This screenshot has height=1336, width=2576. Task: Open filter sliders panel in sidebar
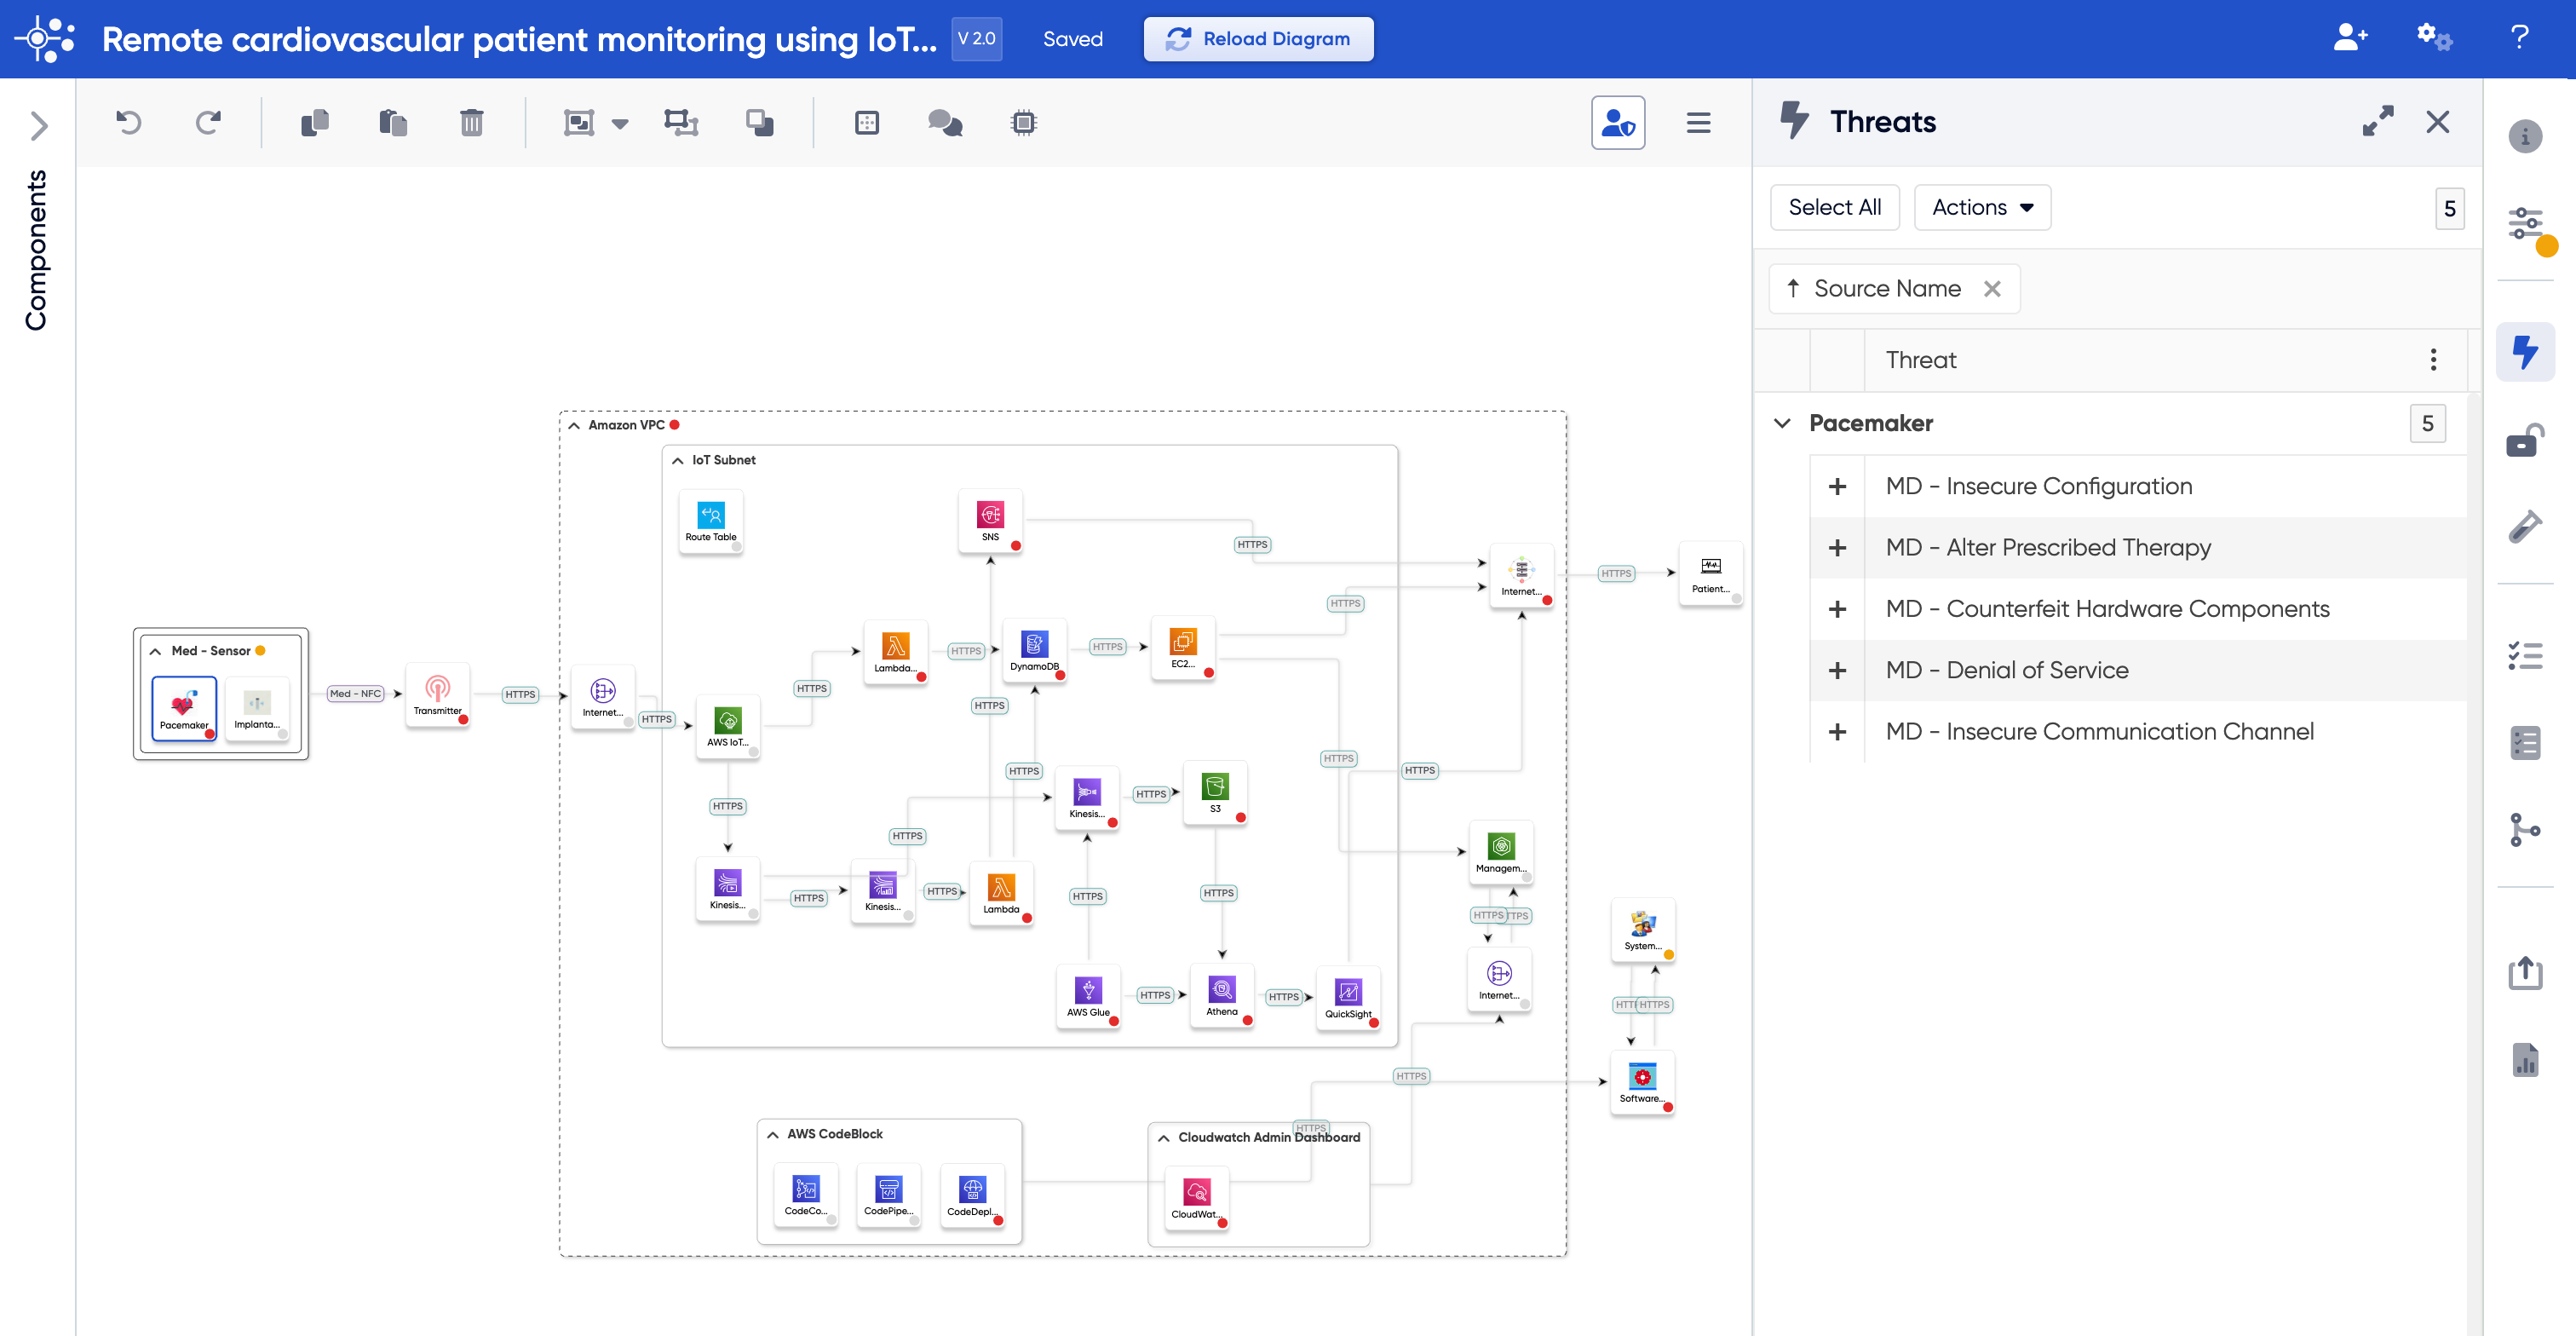click(2525, 223)
